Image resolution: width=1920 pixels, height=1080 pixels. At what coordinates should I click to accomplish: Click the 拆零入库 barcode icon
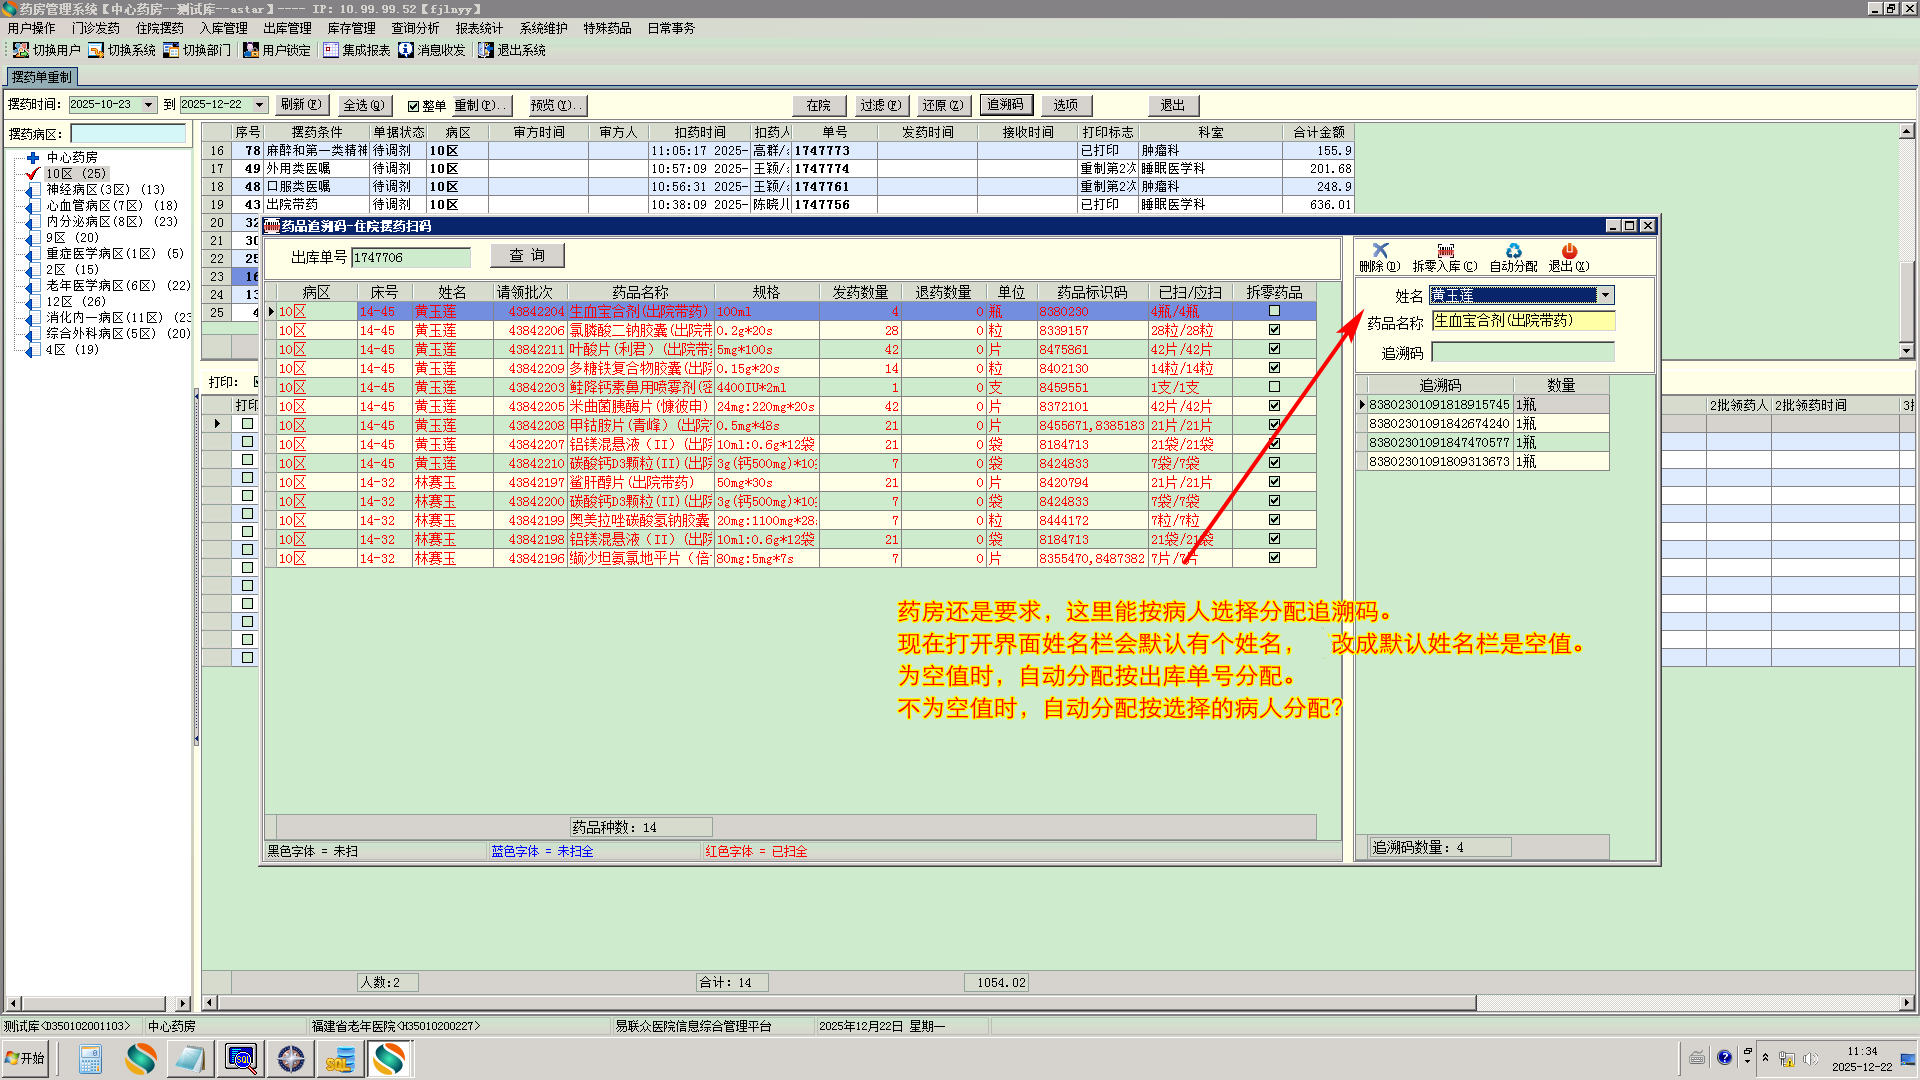click(x=1445, y=251)
